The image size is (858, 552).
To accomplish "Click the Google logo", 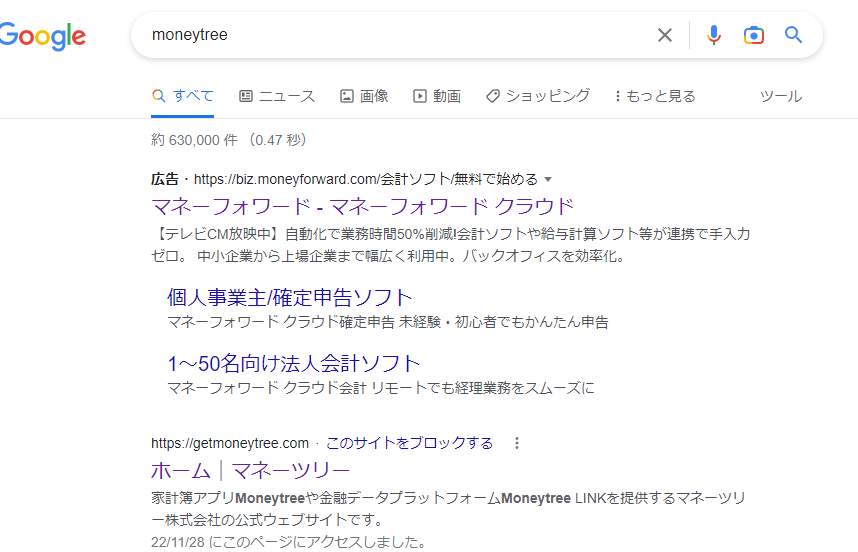I will (x=43, y=36).
